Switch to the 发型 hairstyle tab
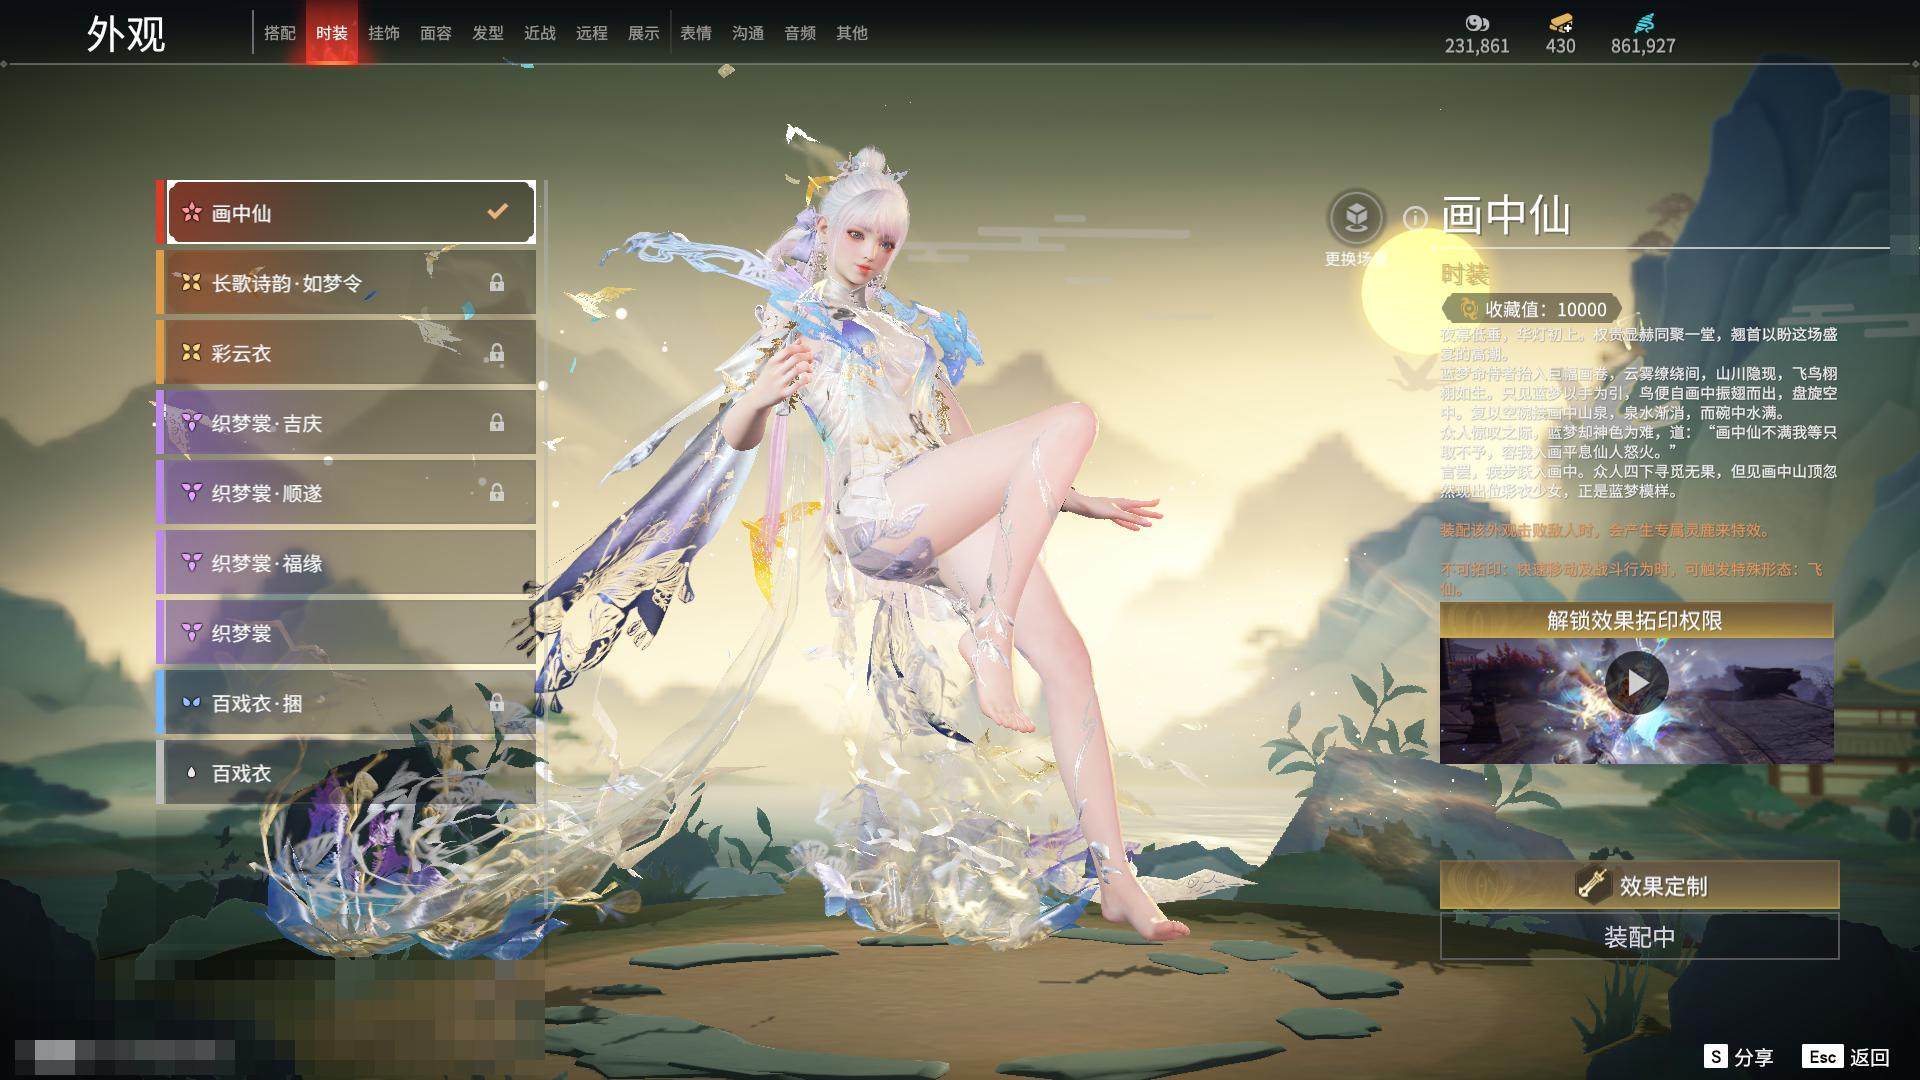Viewport: 1920px width, 1080px height. [x=488, y=33]
